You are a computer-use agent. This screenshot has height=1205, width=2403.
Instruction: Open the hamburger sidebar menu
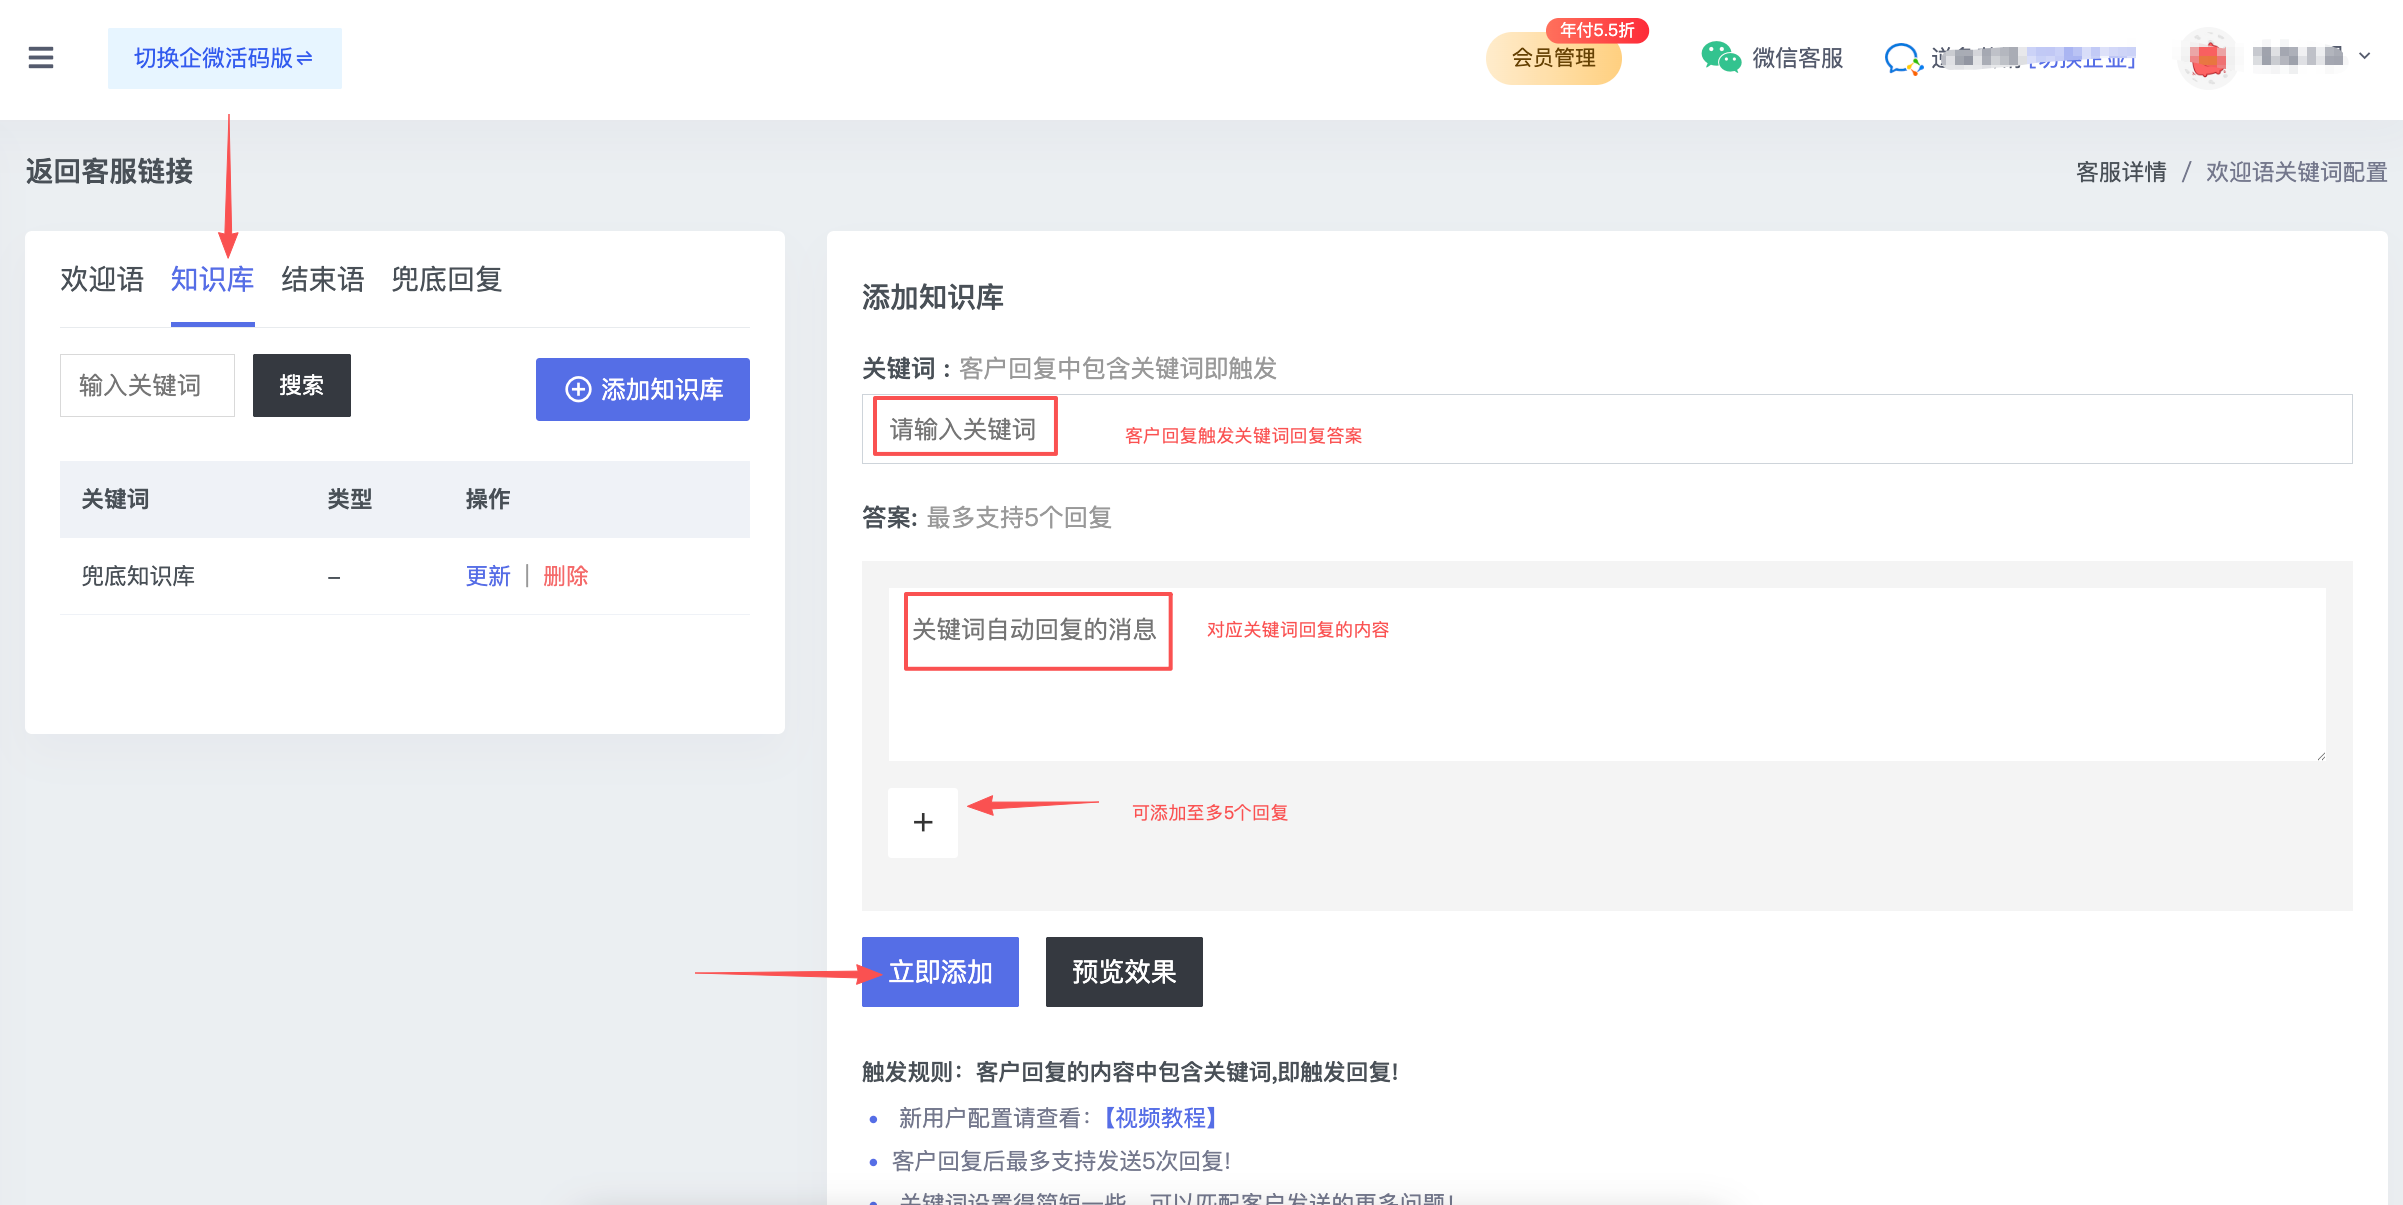[x=41, y=58]
